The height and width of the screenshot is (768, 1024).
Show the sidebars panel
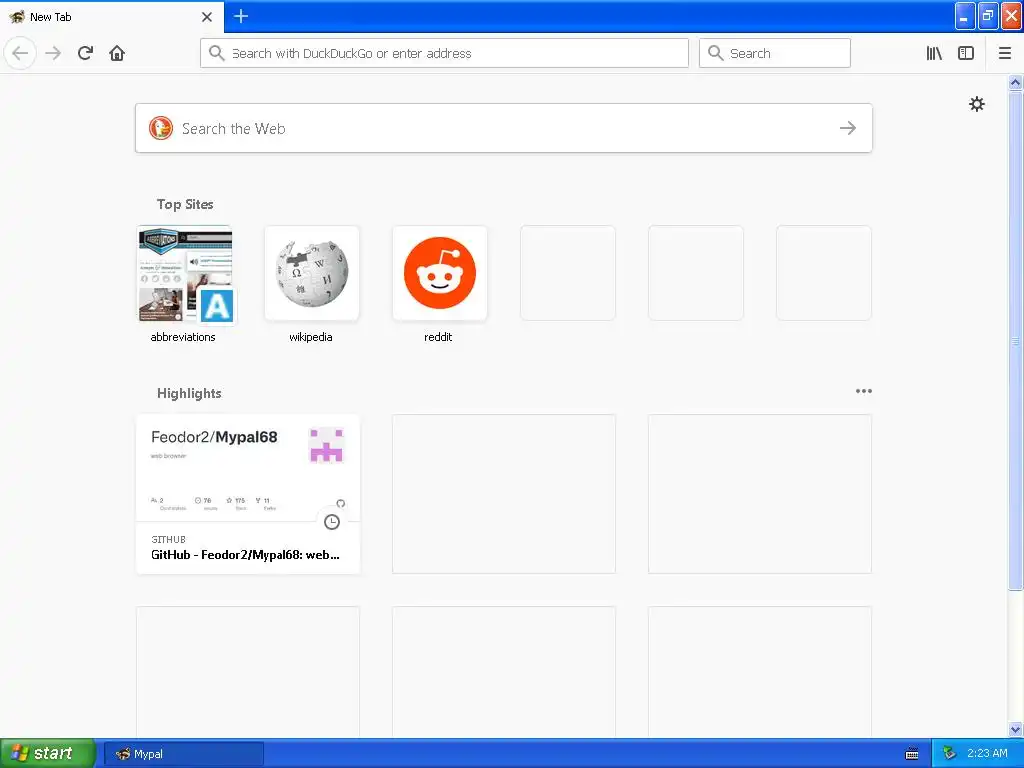coord(965,53)
